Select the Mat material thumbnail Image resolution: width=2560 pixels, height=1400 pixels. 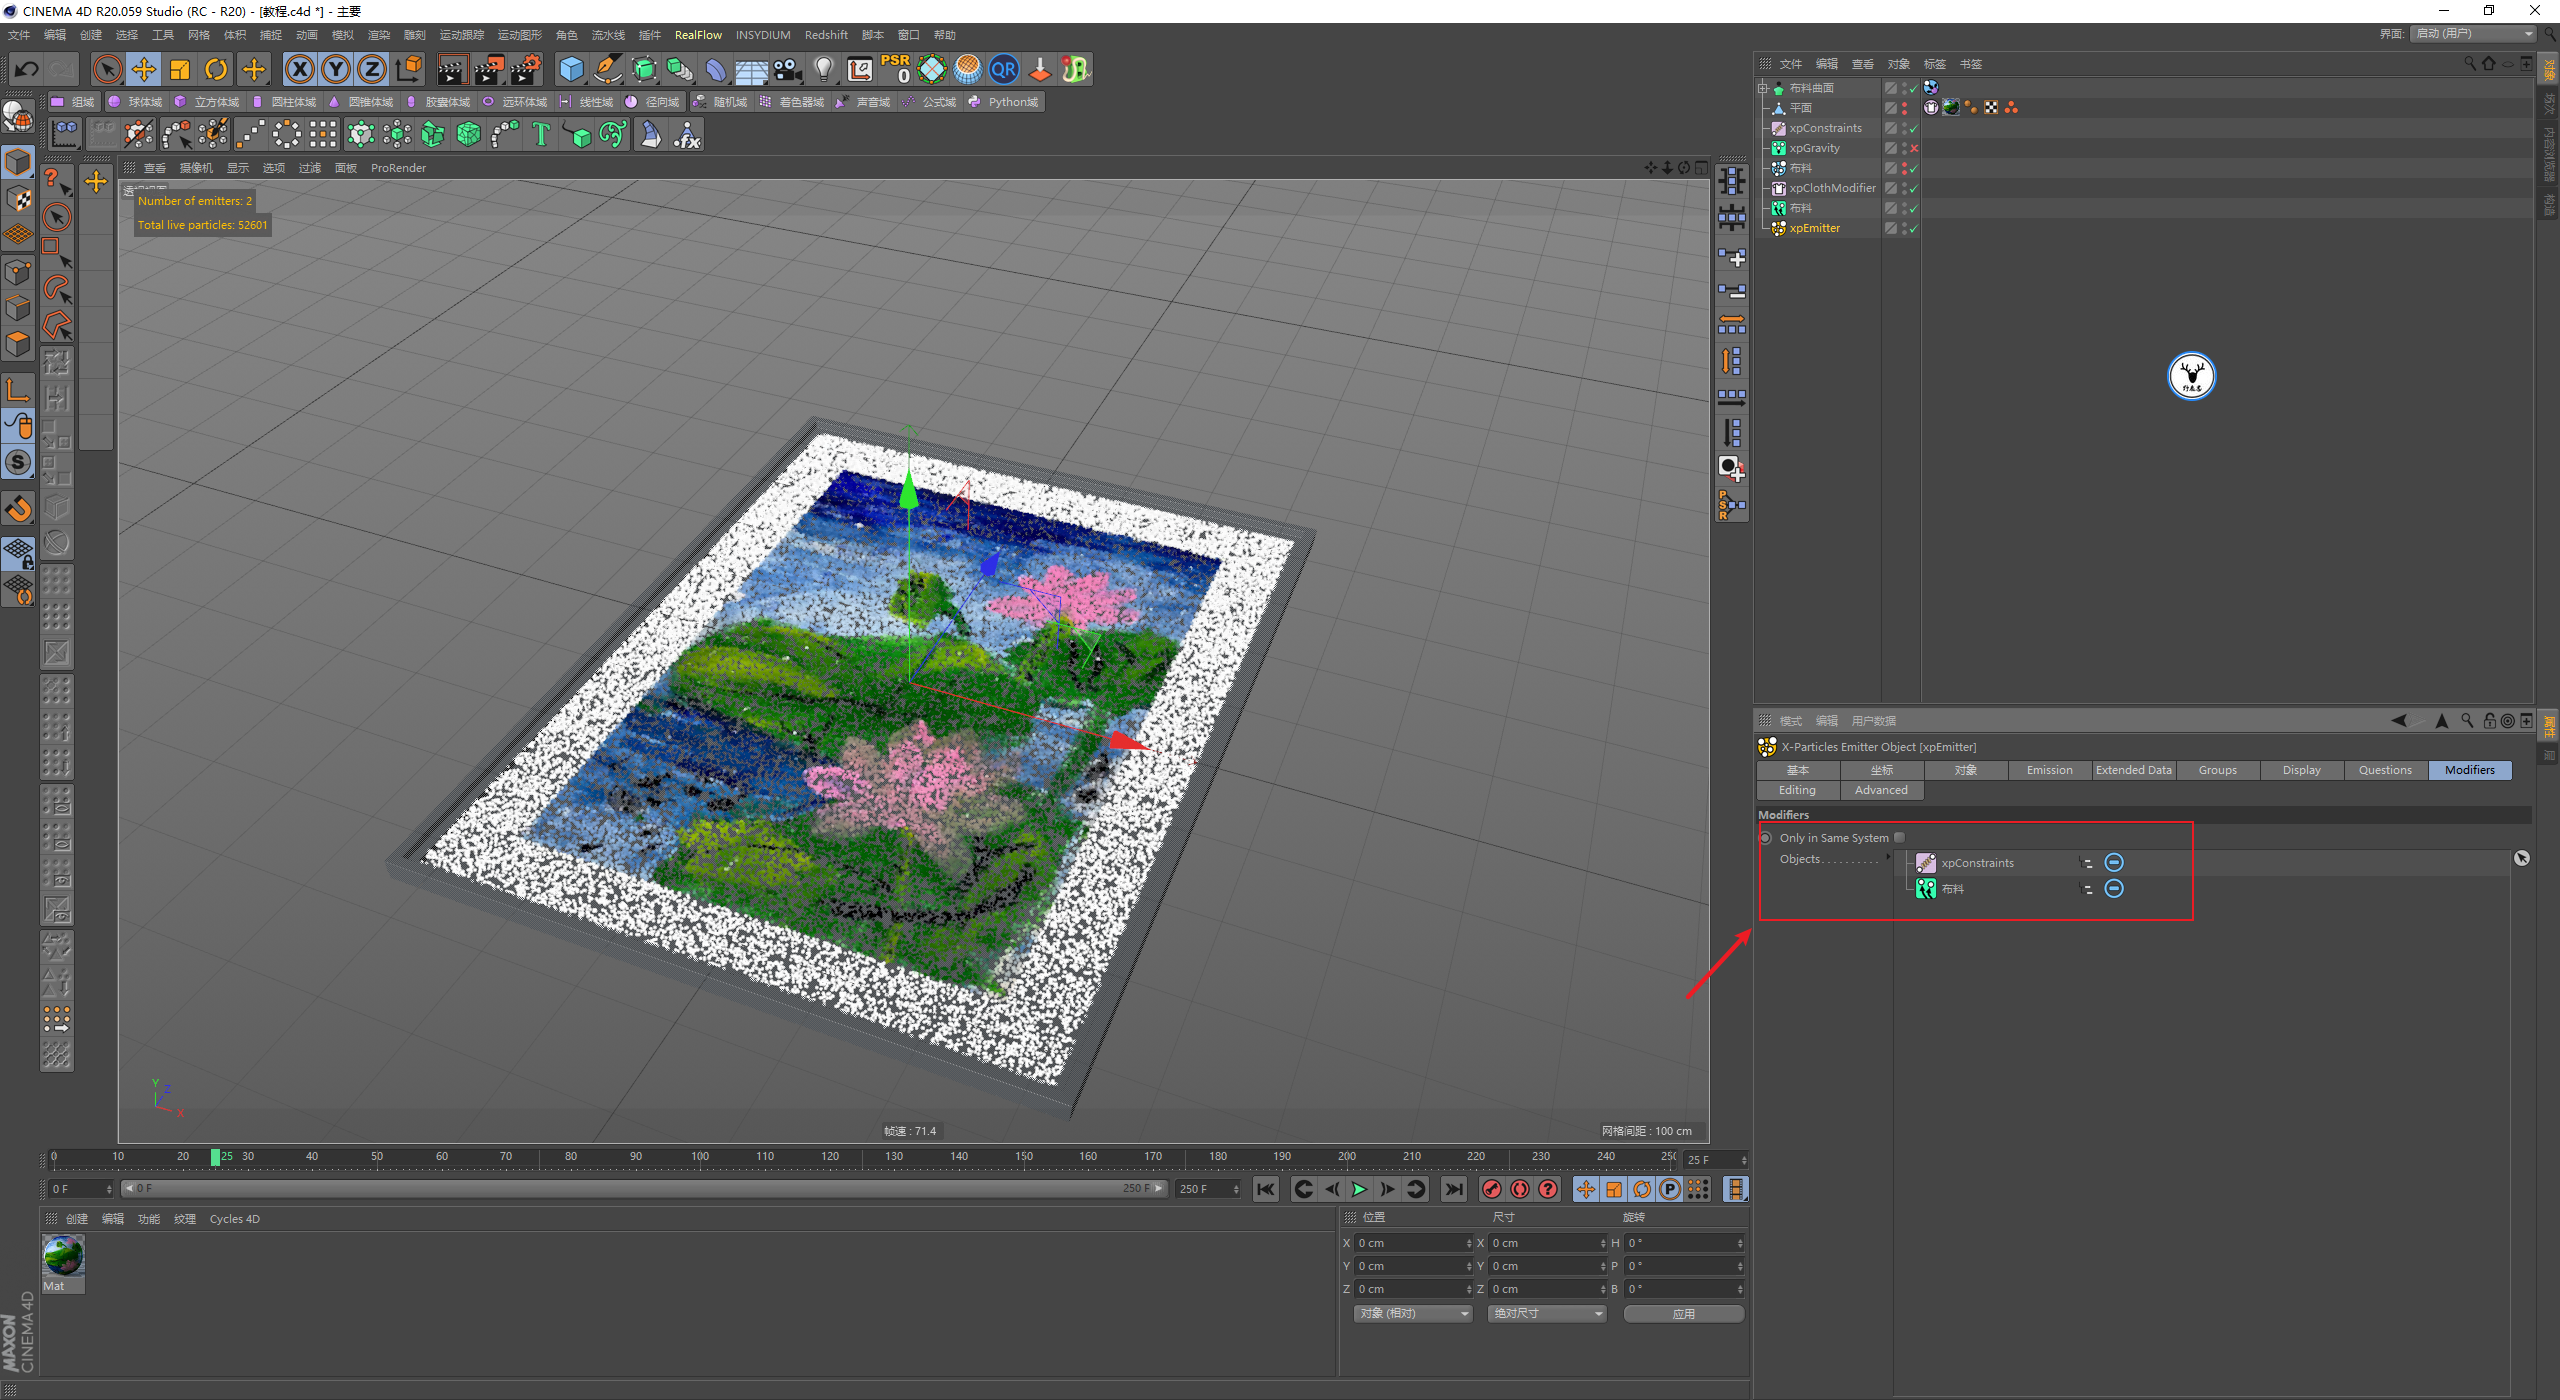pyautogui.click(x=63, y=1256)
